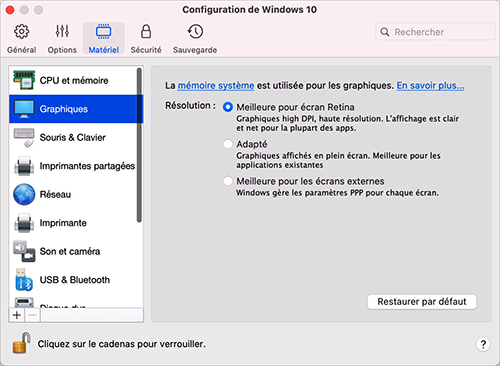500x366 pixels.
Task: Select the Matériel hardware tab
Action: click(104, 38)
